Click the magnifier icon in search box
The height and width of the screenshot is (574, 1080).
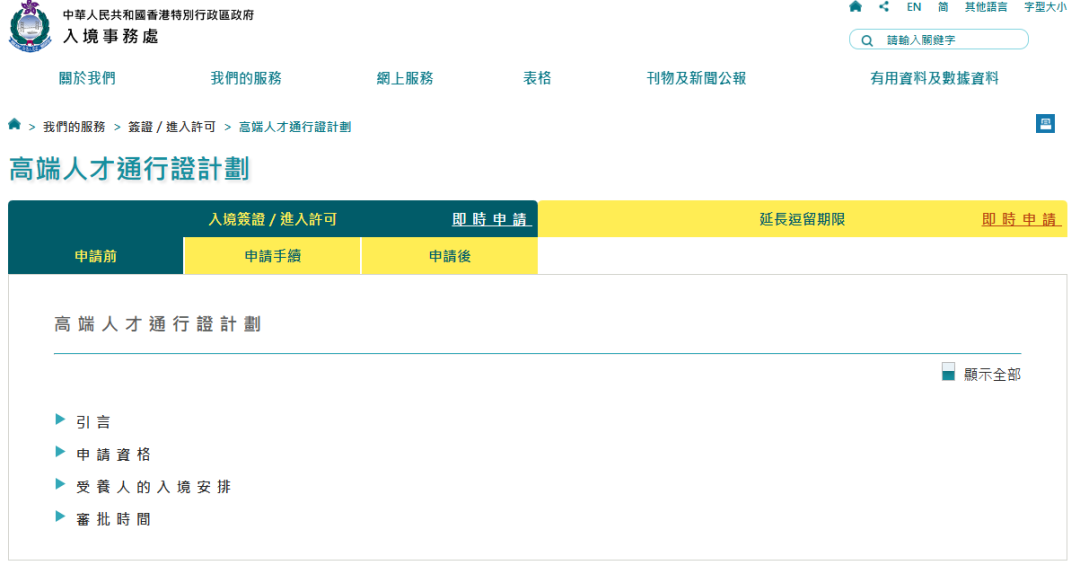pos(867,40)
